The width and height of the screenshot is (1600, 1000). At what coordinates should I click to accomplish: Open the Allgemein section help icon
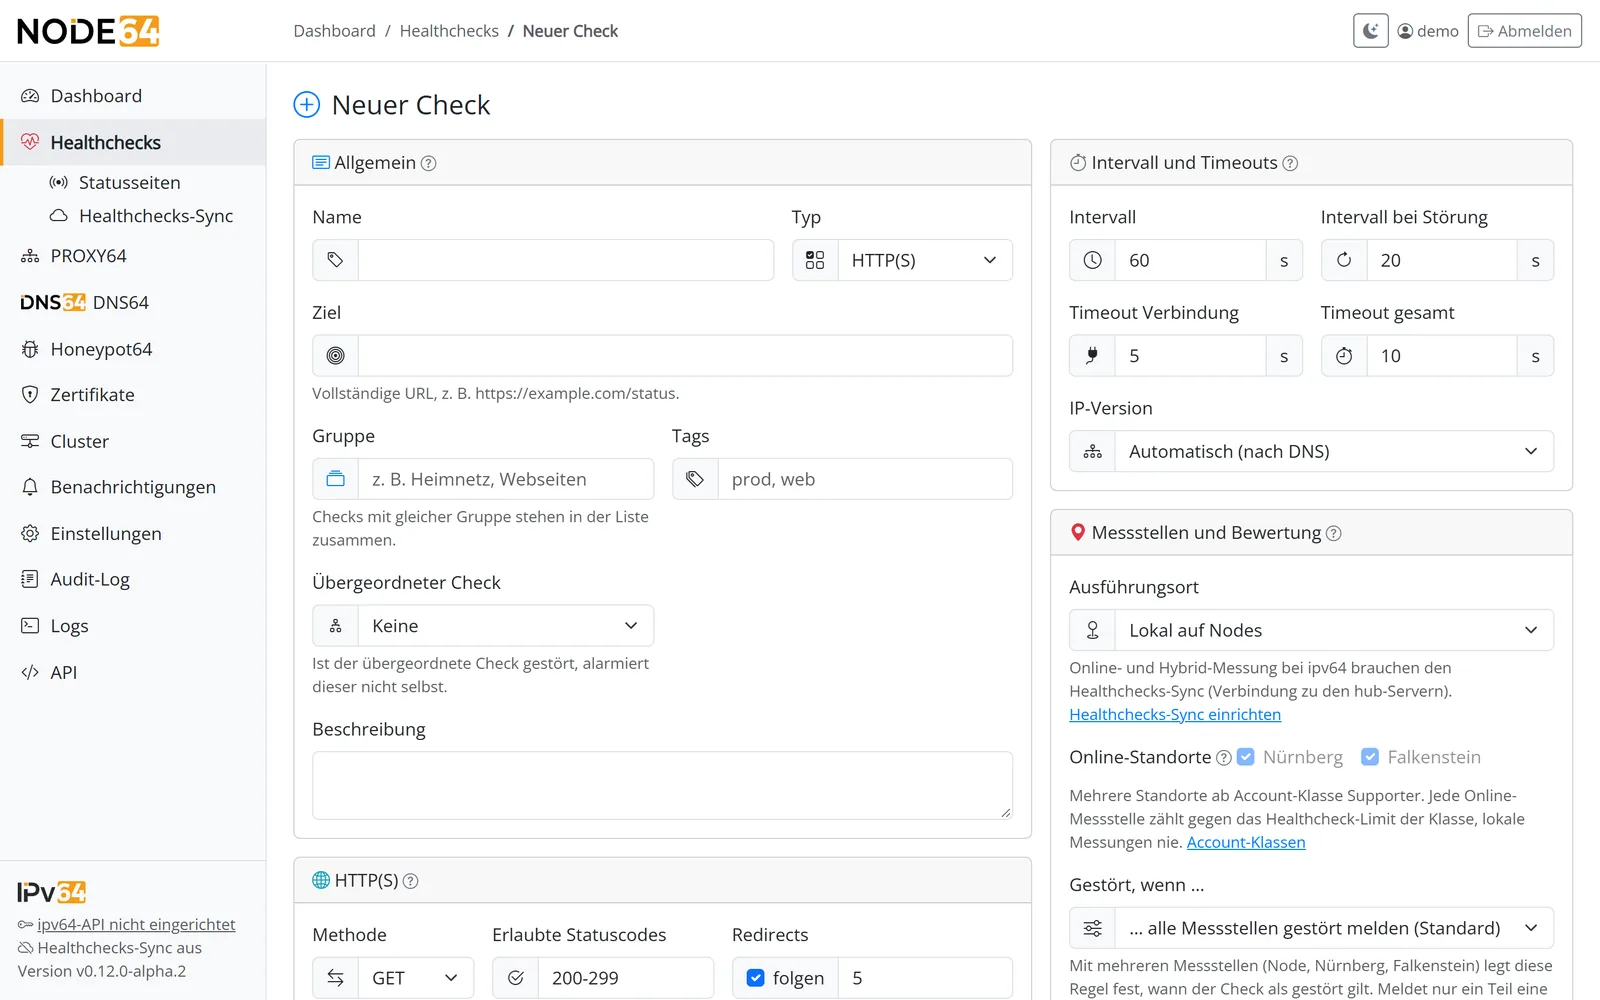click(x=428, y=163)
